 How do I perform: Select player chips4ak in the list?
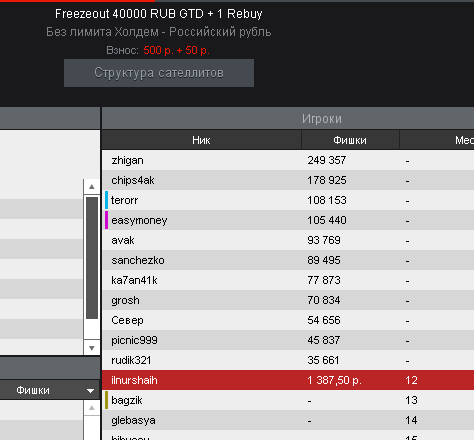[x=288, y=180]
